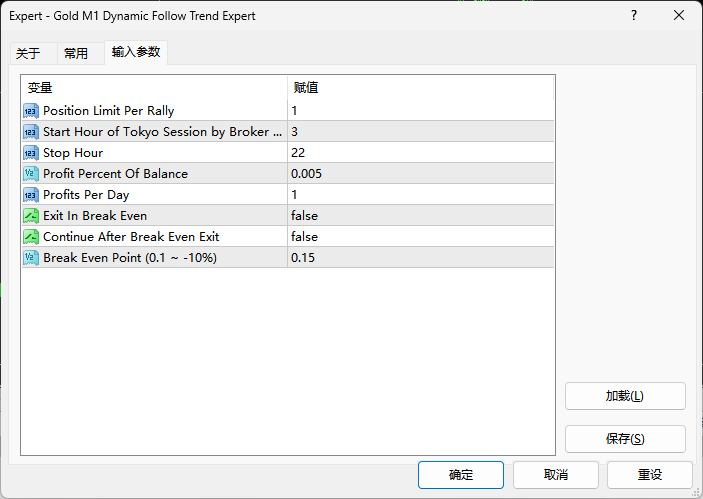Click the integer icon beside Profits Per Day
703x499 pixels.
tap(31, 195)
